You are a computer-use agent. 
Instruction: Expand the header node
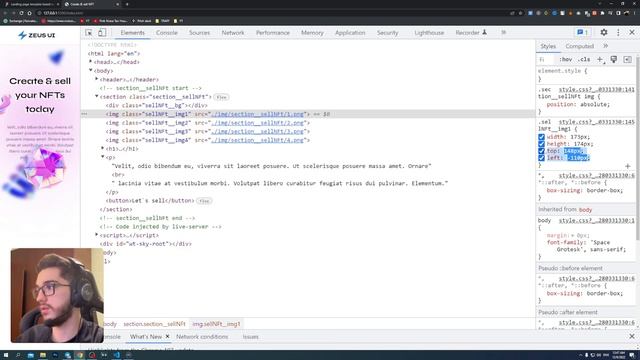[x=97, y=79]
